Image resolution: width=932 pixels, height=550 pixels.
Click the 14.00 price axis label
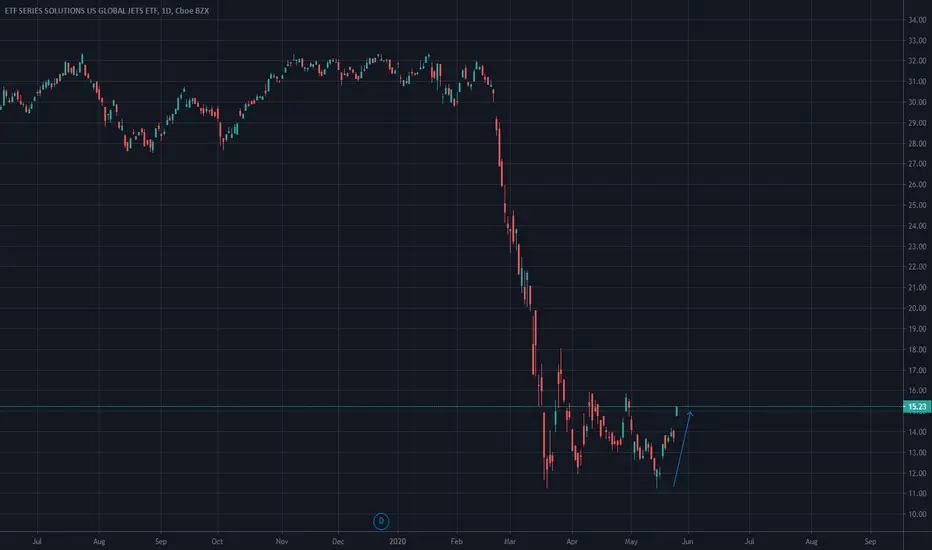click(917, 432)
